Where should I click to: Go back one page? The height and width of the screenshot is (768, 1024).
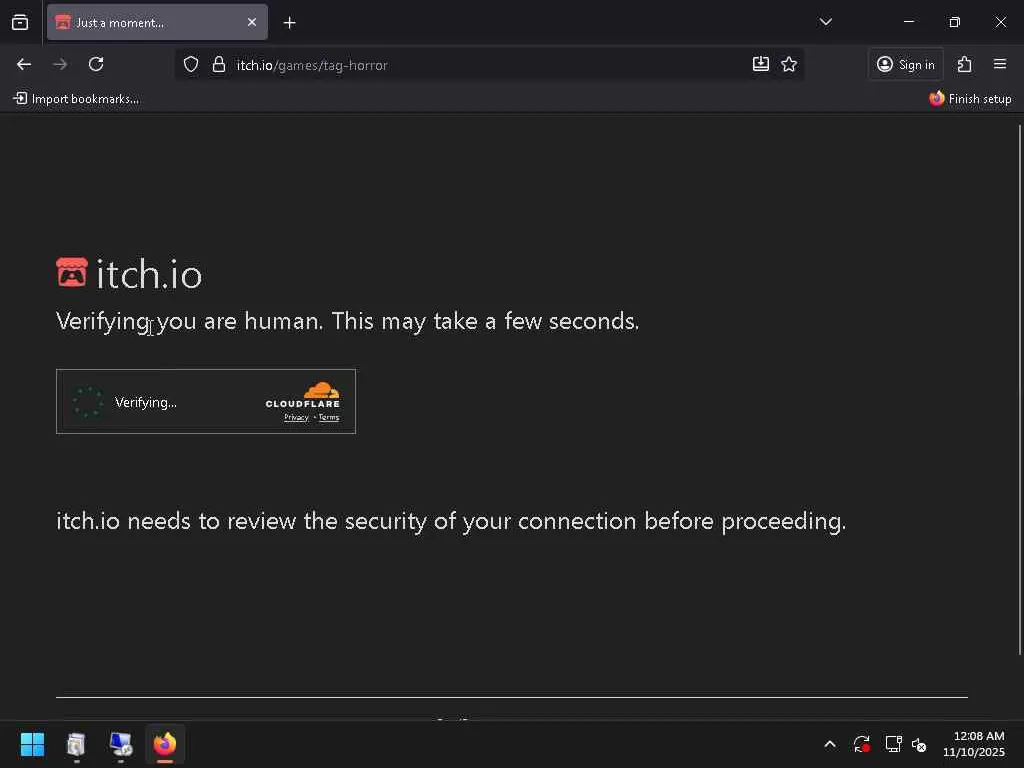click(24, 64)
